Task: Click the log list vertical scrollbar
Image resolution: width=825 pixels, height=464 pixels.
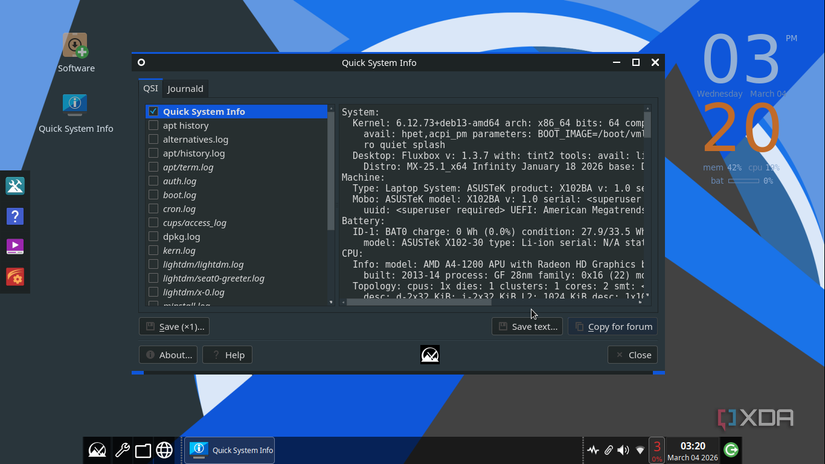Action: tap(331, 171)
